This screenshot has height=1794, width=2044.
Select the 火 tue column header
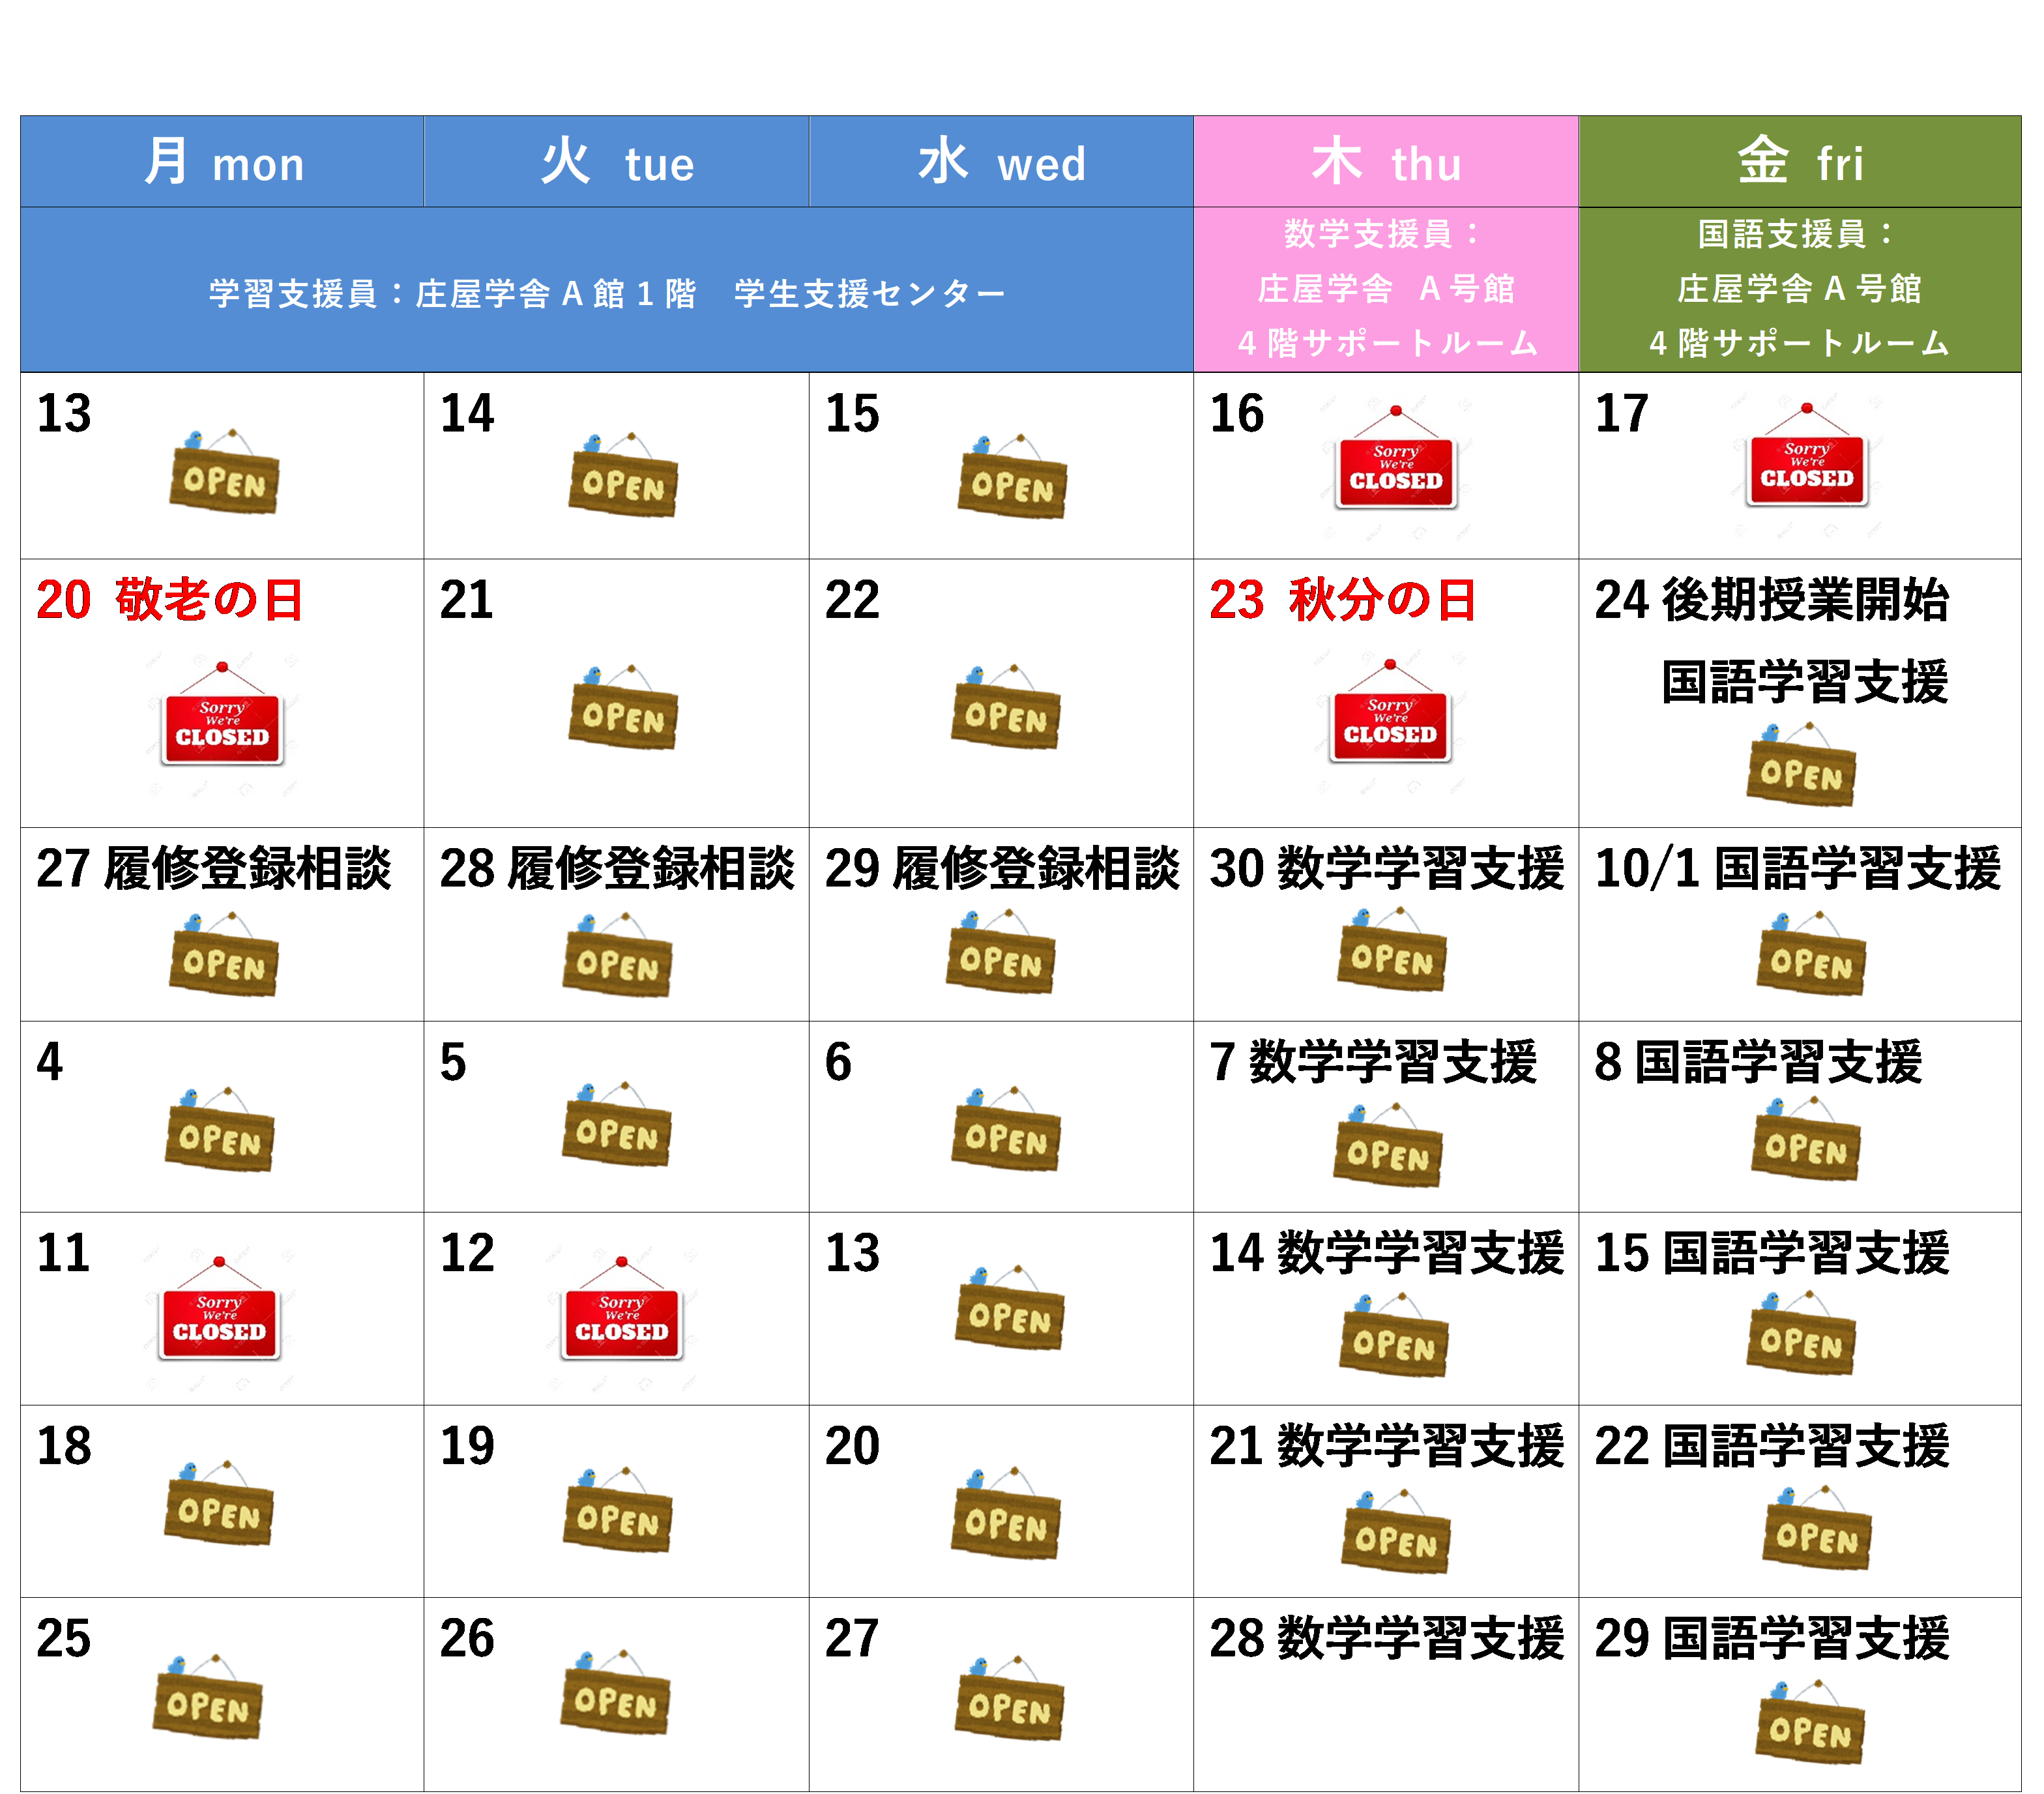click(x=616, y=162)
